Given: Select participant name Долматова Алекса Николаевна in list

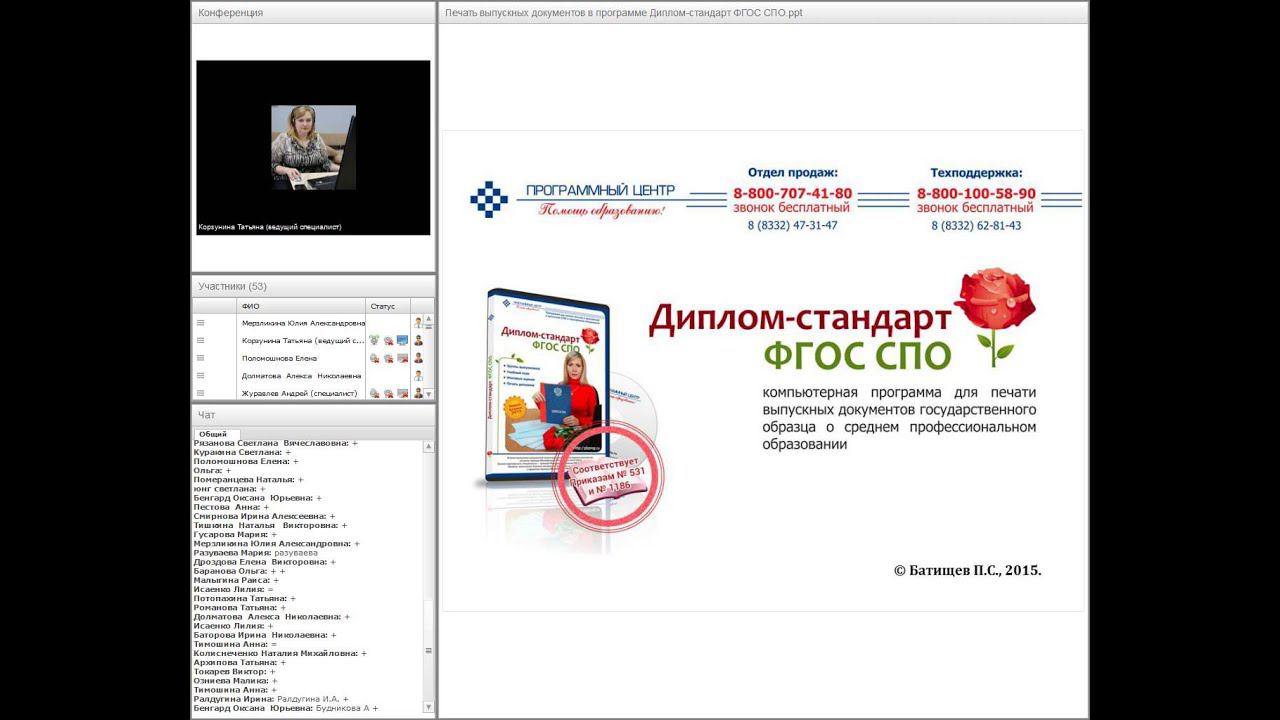Looking at the screenshot, I should click(x=301, y=376).
